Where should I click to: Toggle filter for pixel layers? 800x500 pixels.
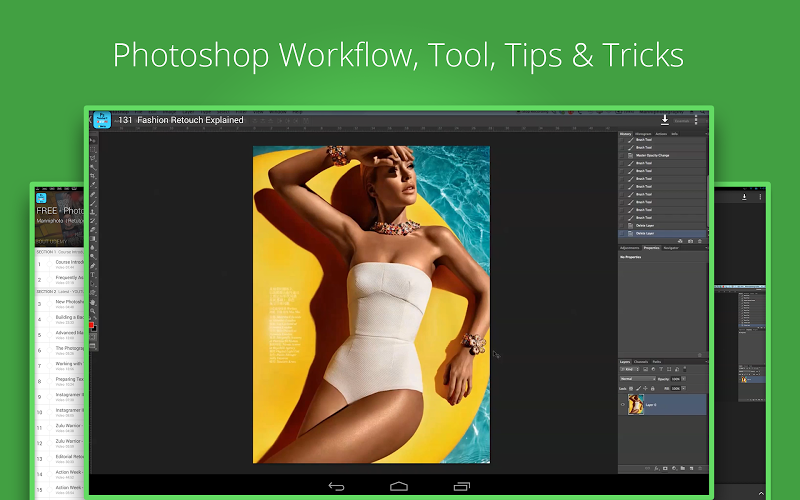(x=646, y=369)
